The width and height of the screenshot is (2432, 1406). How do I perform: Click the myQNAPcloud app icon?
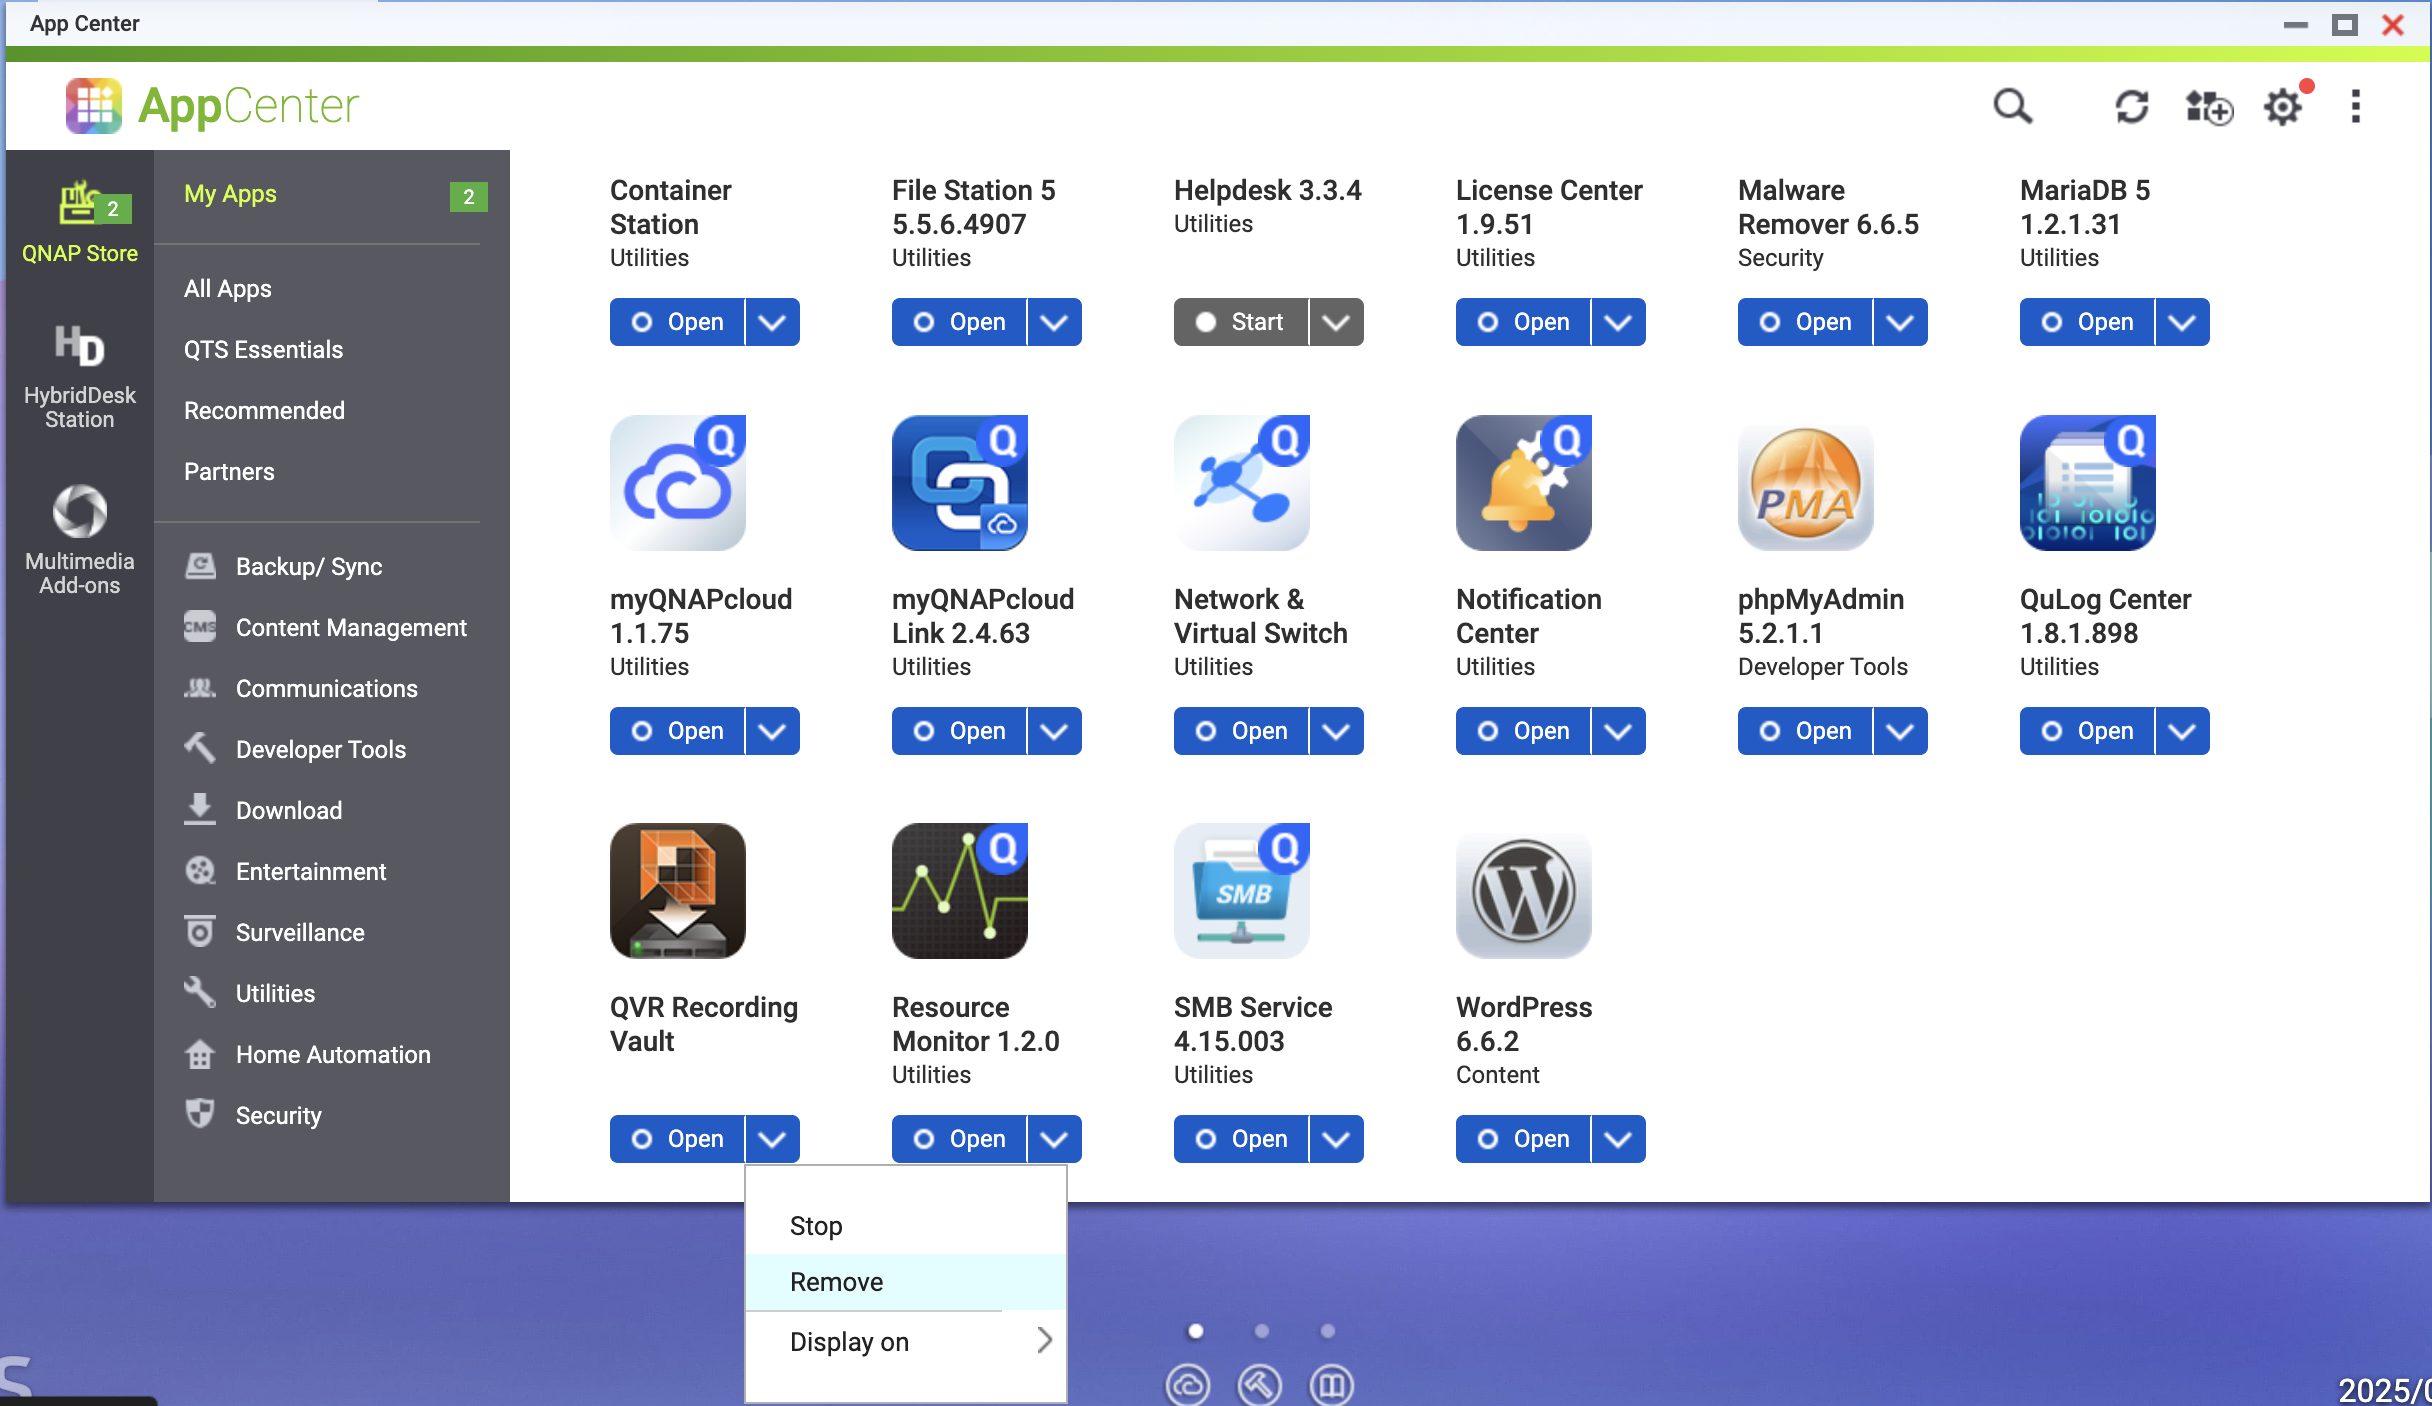coord(678,483)
